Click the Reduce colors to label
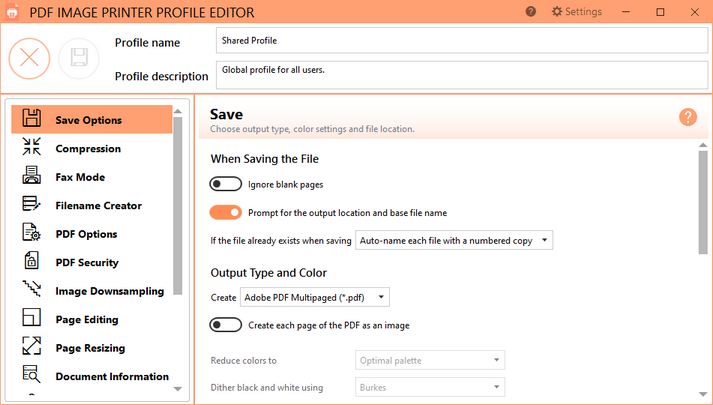713x405 pixels. click(x=243, y=360)
